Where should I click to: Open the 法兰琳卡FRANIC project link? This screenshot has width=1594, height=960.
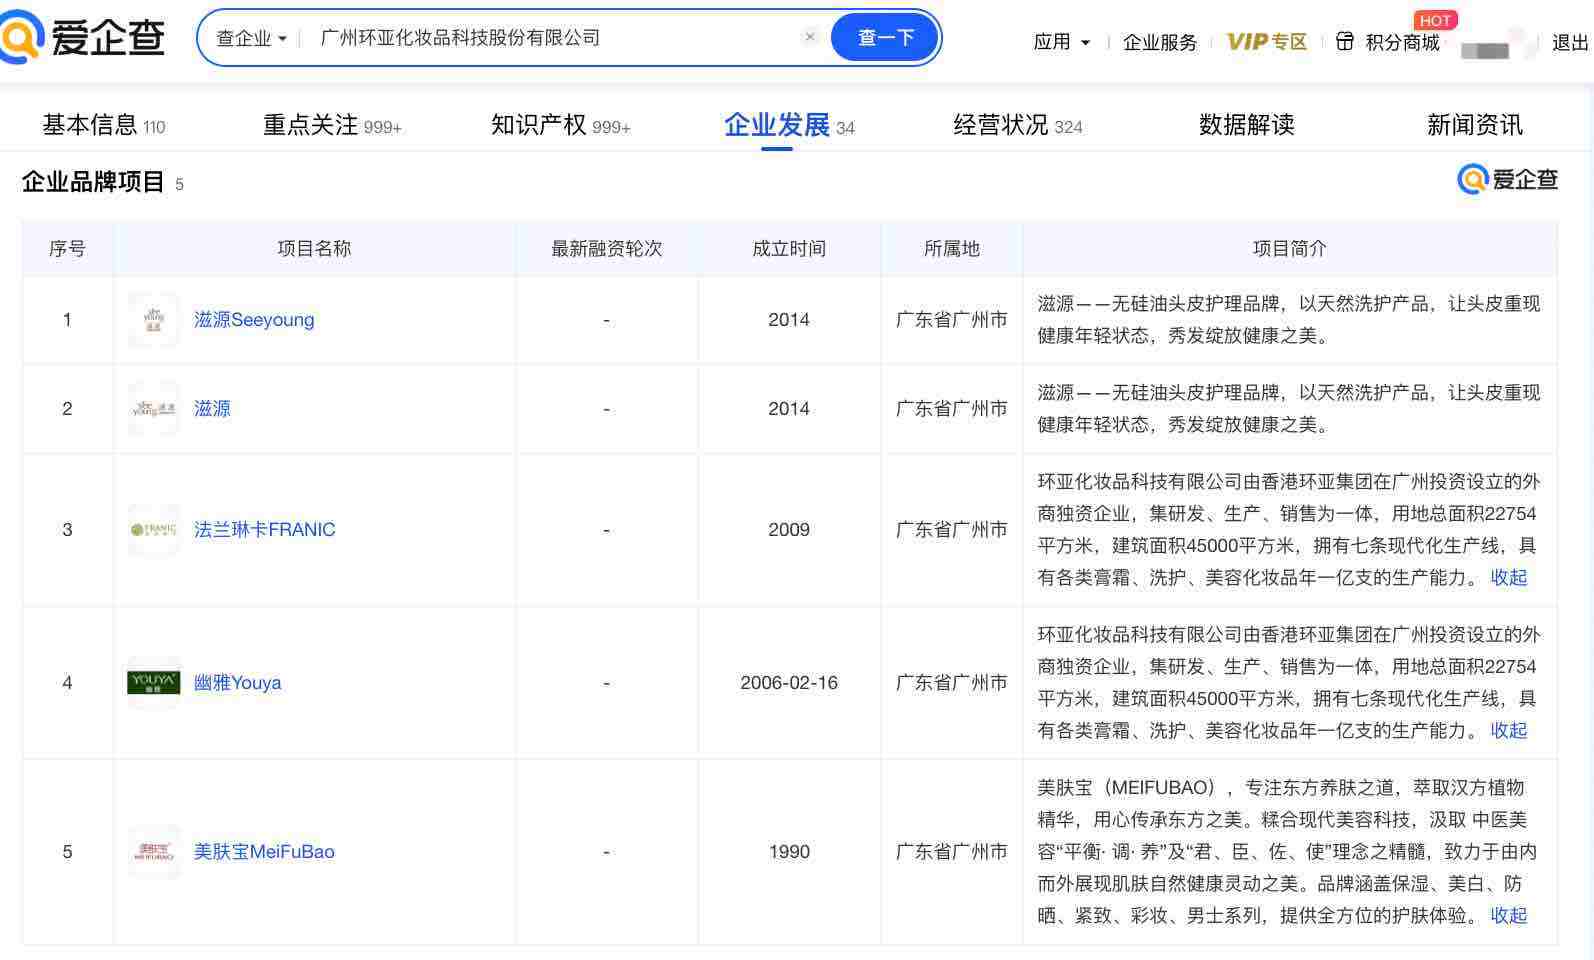(x=264, y=530)
